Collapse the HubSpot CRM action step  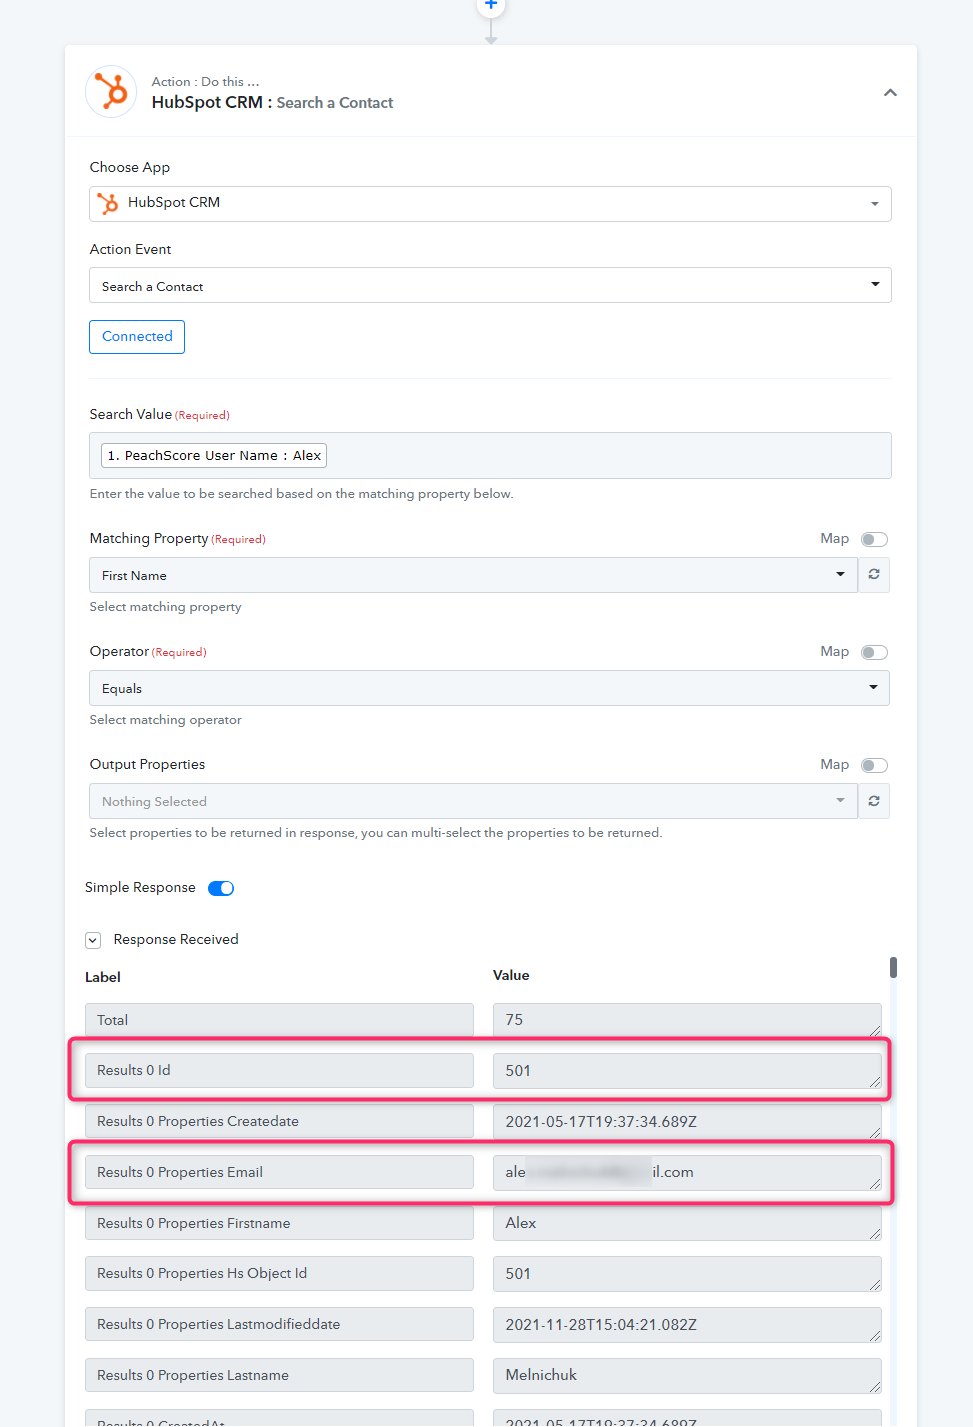[x=890, y=93]
